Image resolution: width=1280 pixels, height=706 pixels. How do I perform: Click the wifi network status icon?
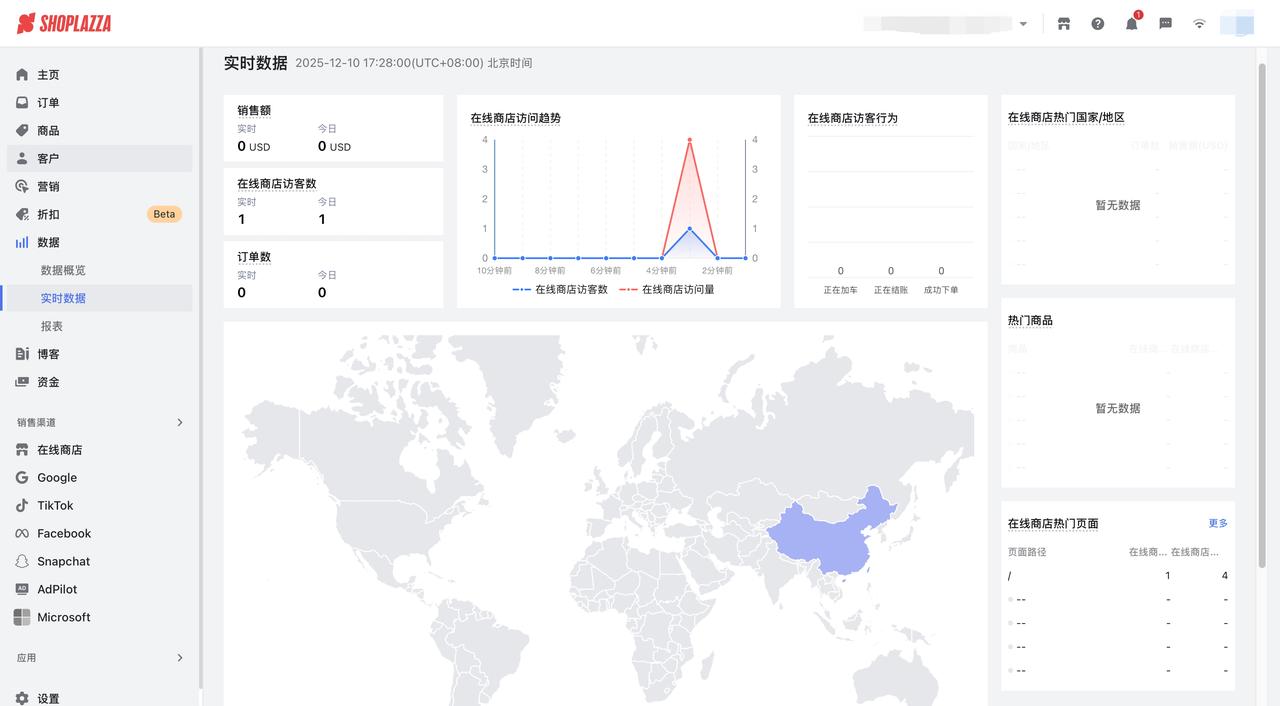(1199, 24)
